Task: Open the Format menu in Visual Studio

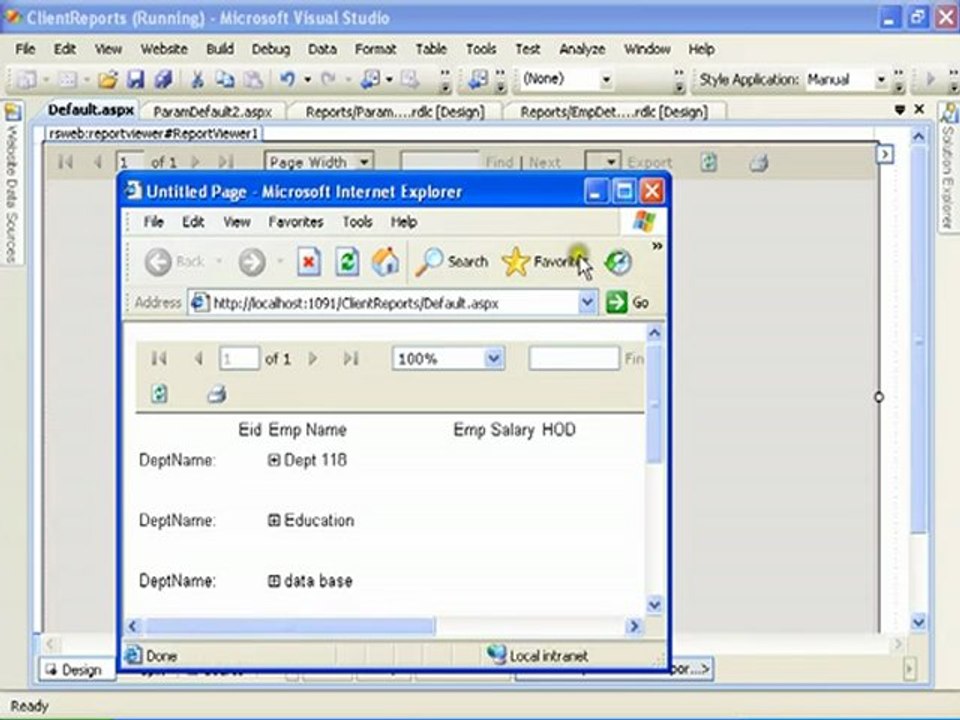Action: coord(375,49)
